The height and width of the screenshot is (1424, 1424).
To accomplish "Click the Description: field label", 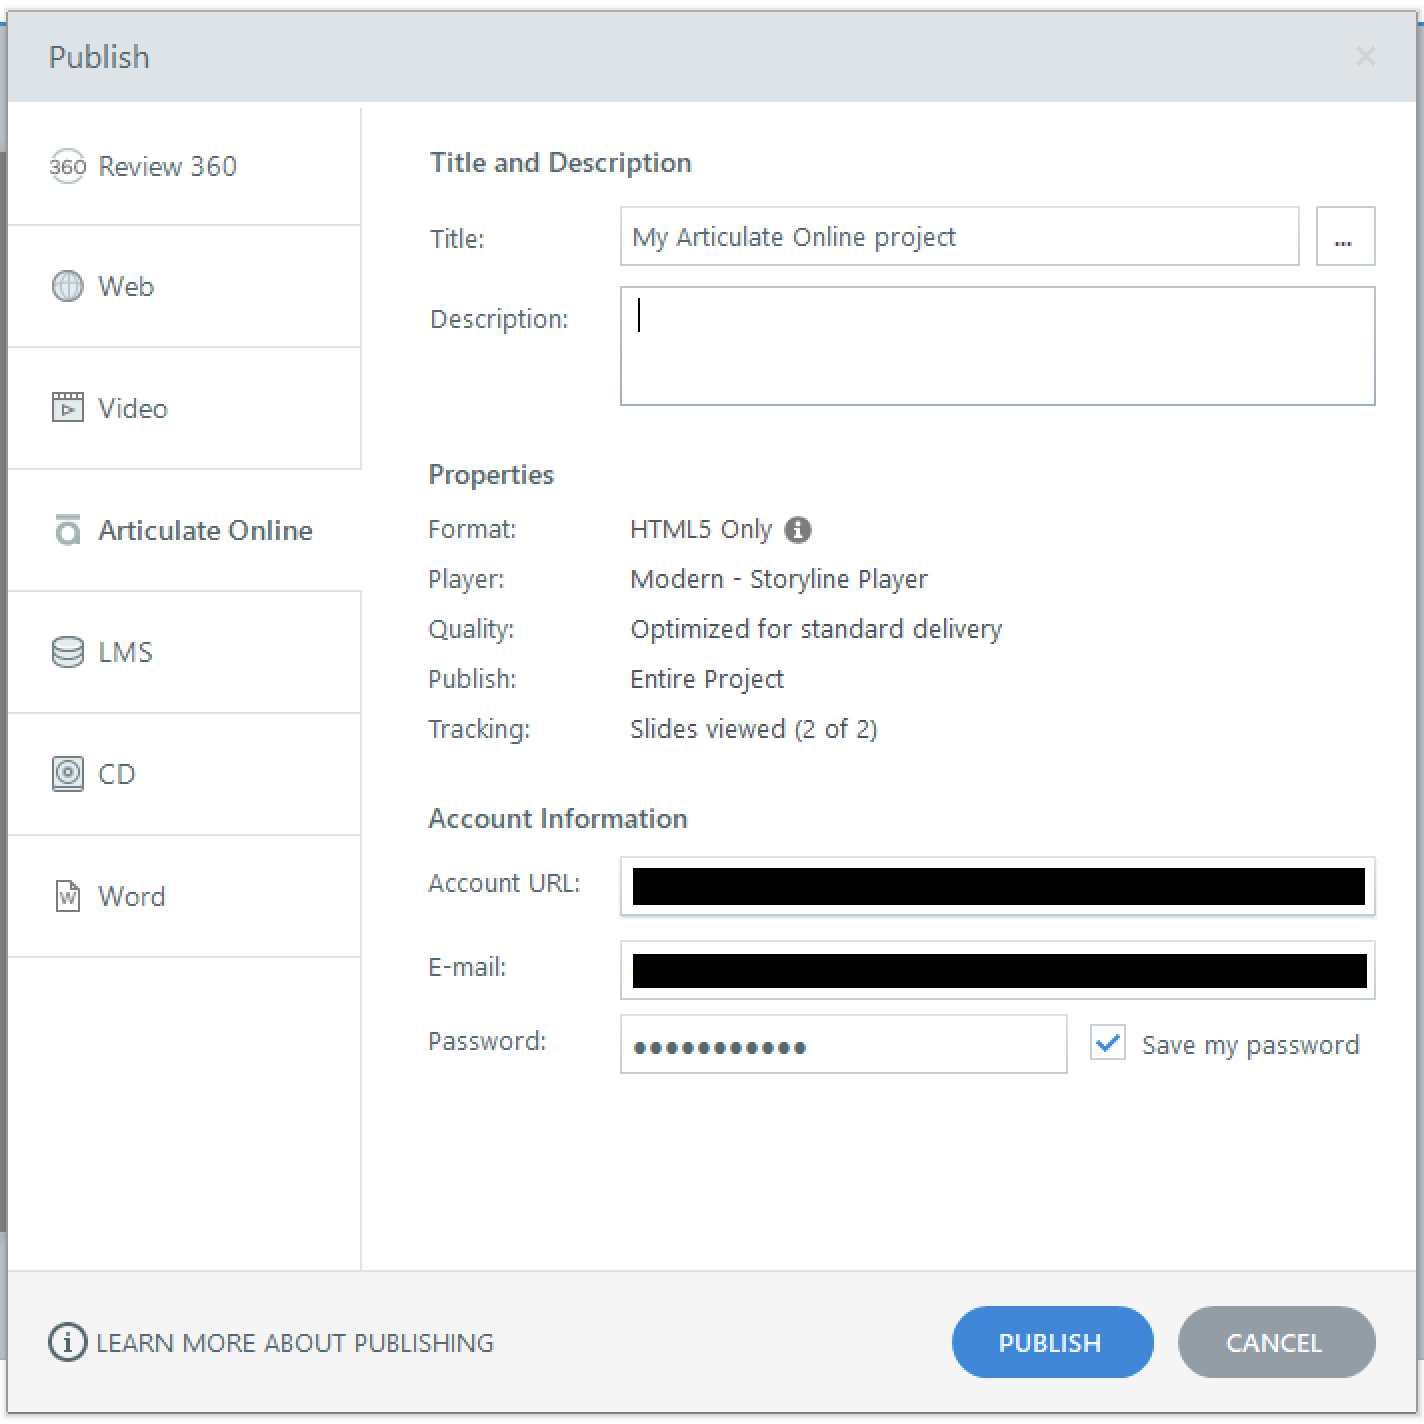I will [x=499, y=319].
